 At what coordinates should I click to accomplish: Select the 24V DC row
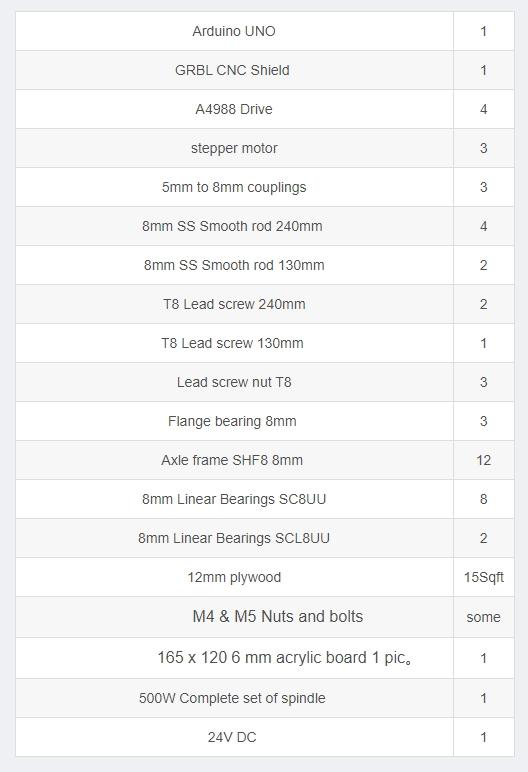pos(265,737)
